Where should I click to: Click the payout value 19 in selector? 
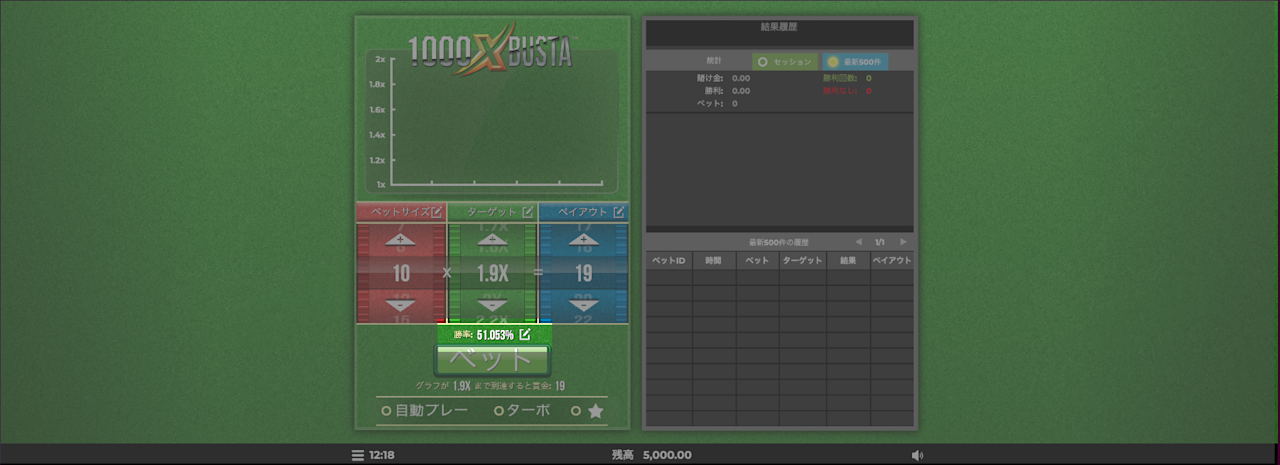click(584, 272)
